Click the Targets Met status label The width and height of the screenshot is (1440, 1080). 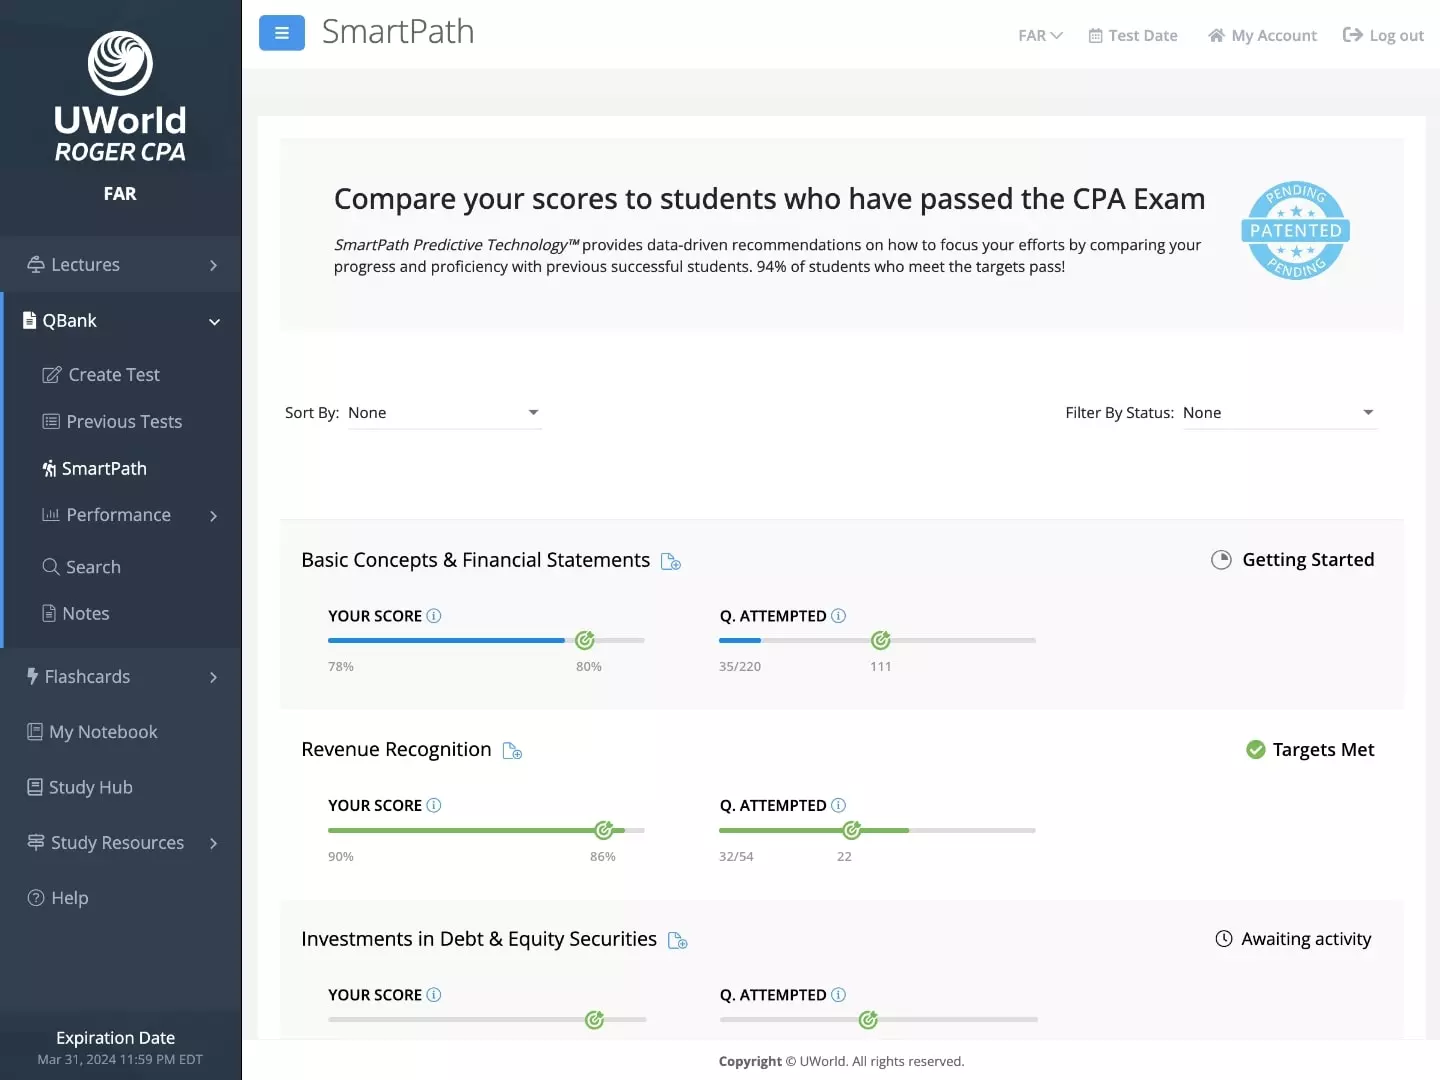tap(1323, 750)
